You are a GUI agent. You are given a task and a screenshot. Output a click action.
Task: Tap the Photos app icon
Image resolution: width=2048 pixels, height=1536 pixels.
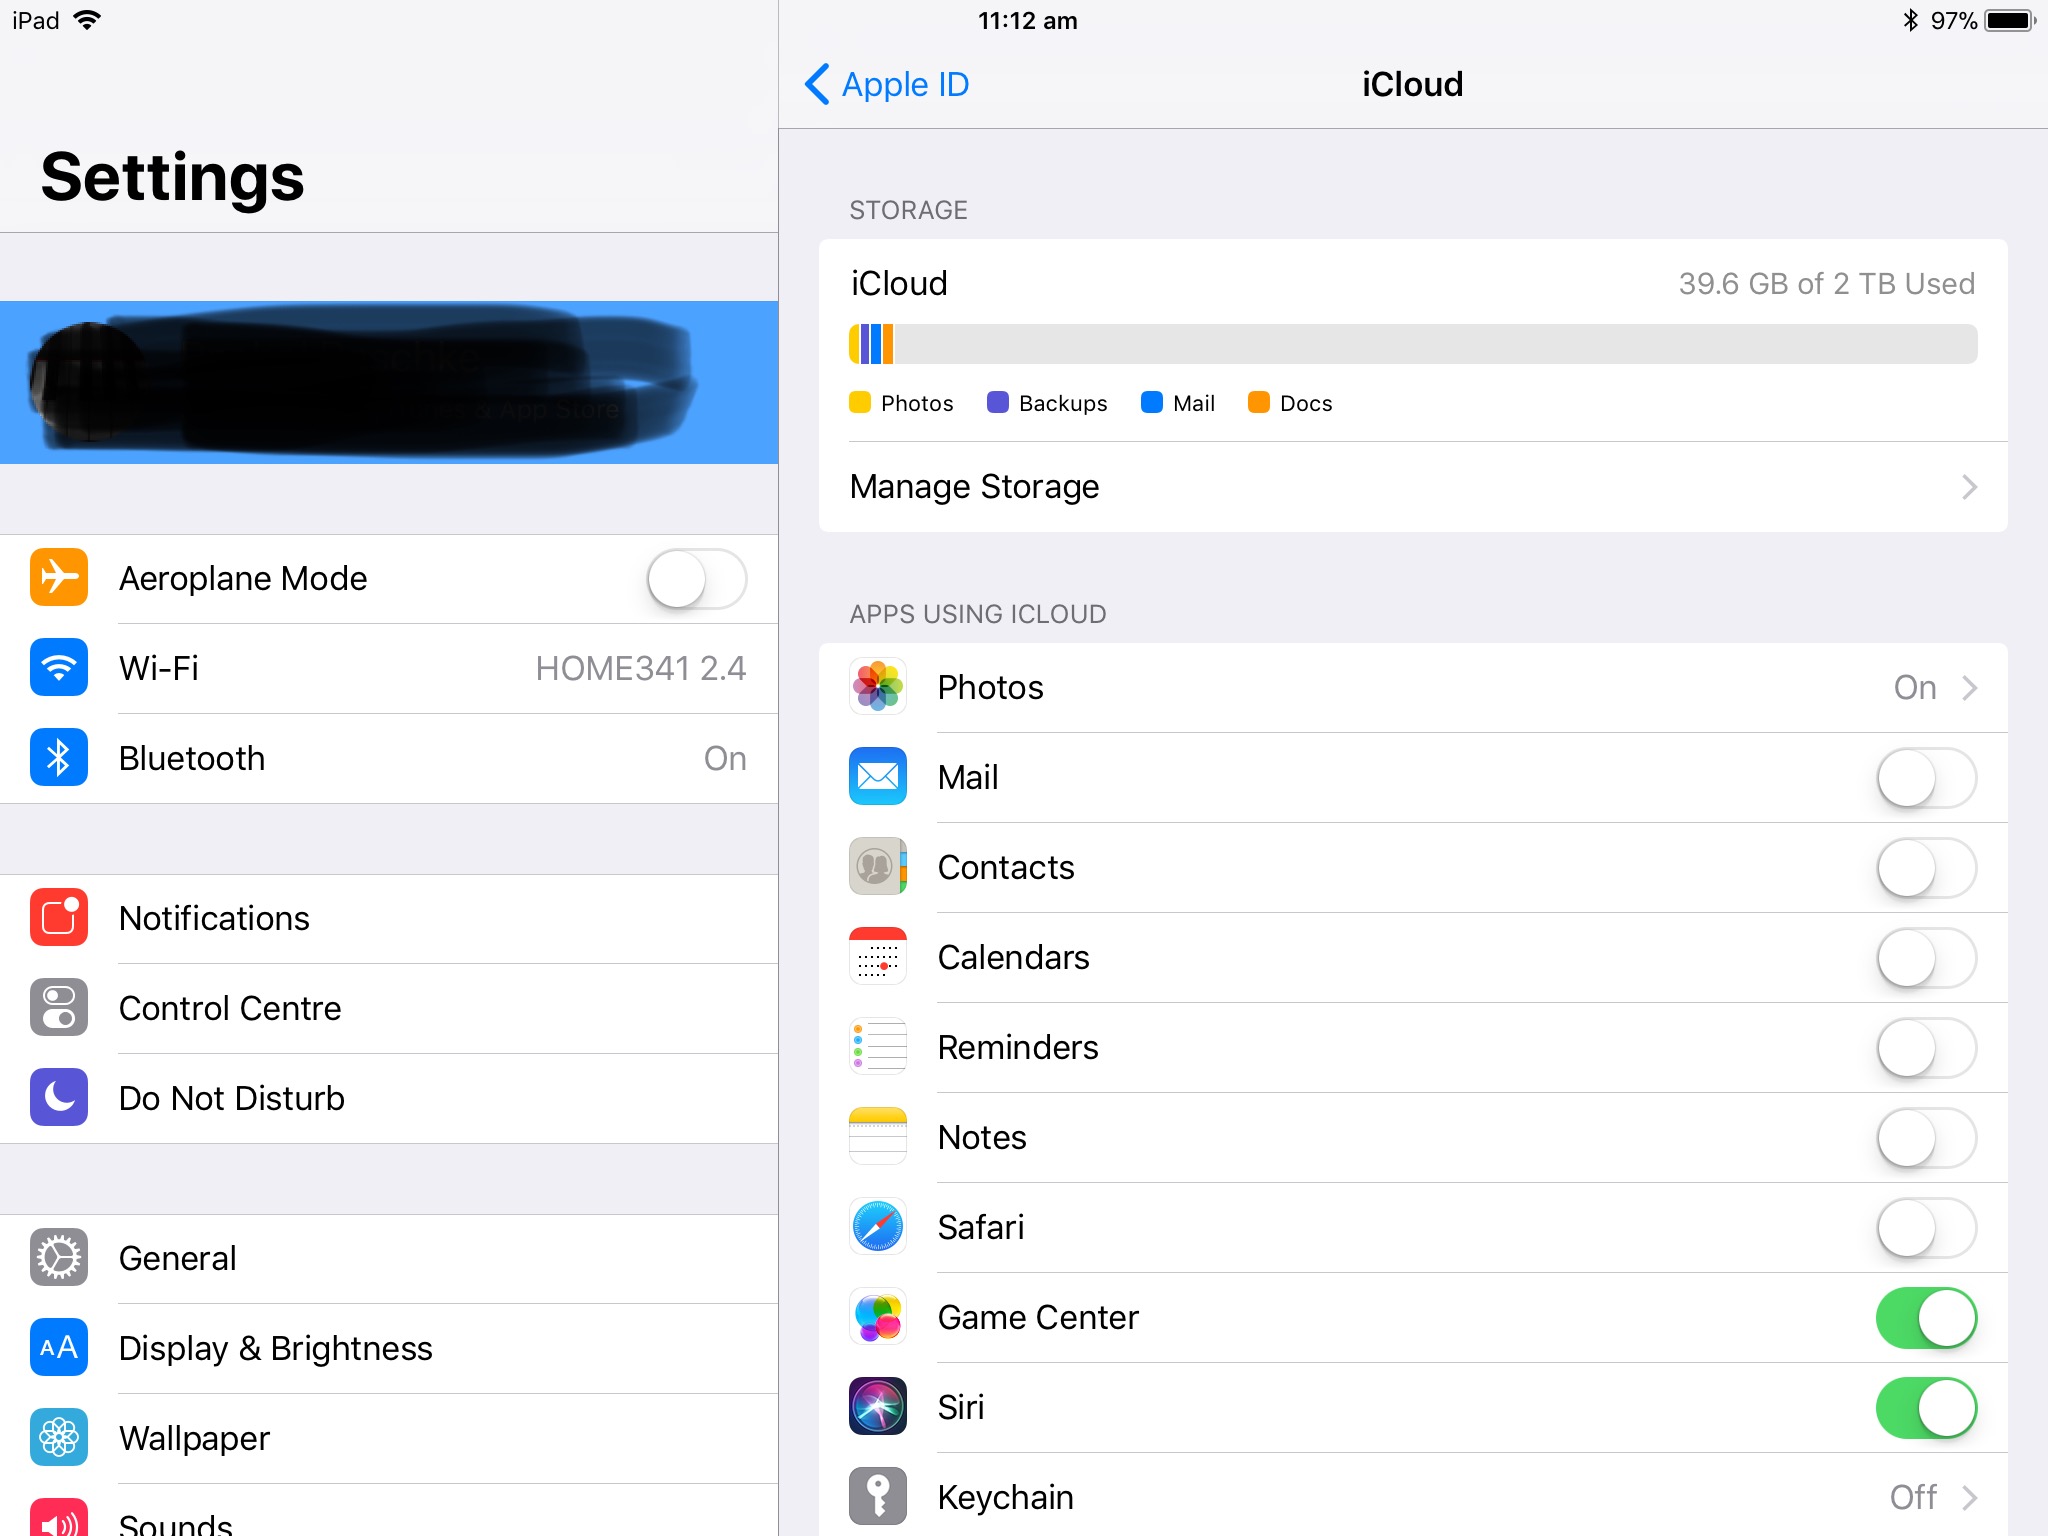point(877,687)
